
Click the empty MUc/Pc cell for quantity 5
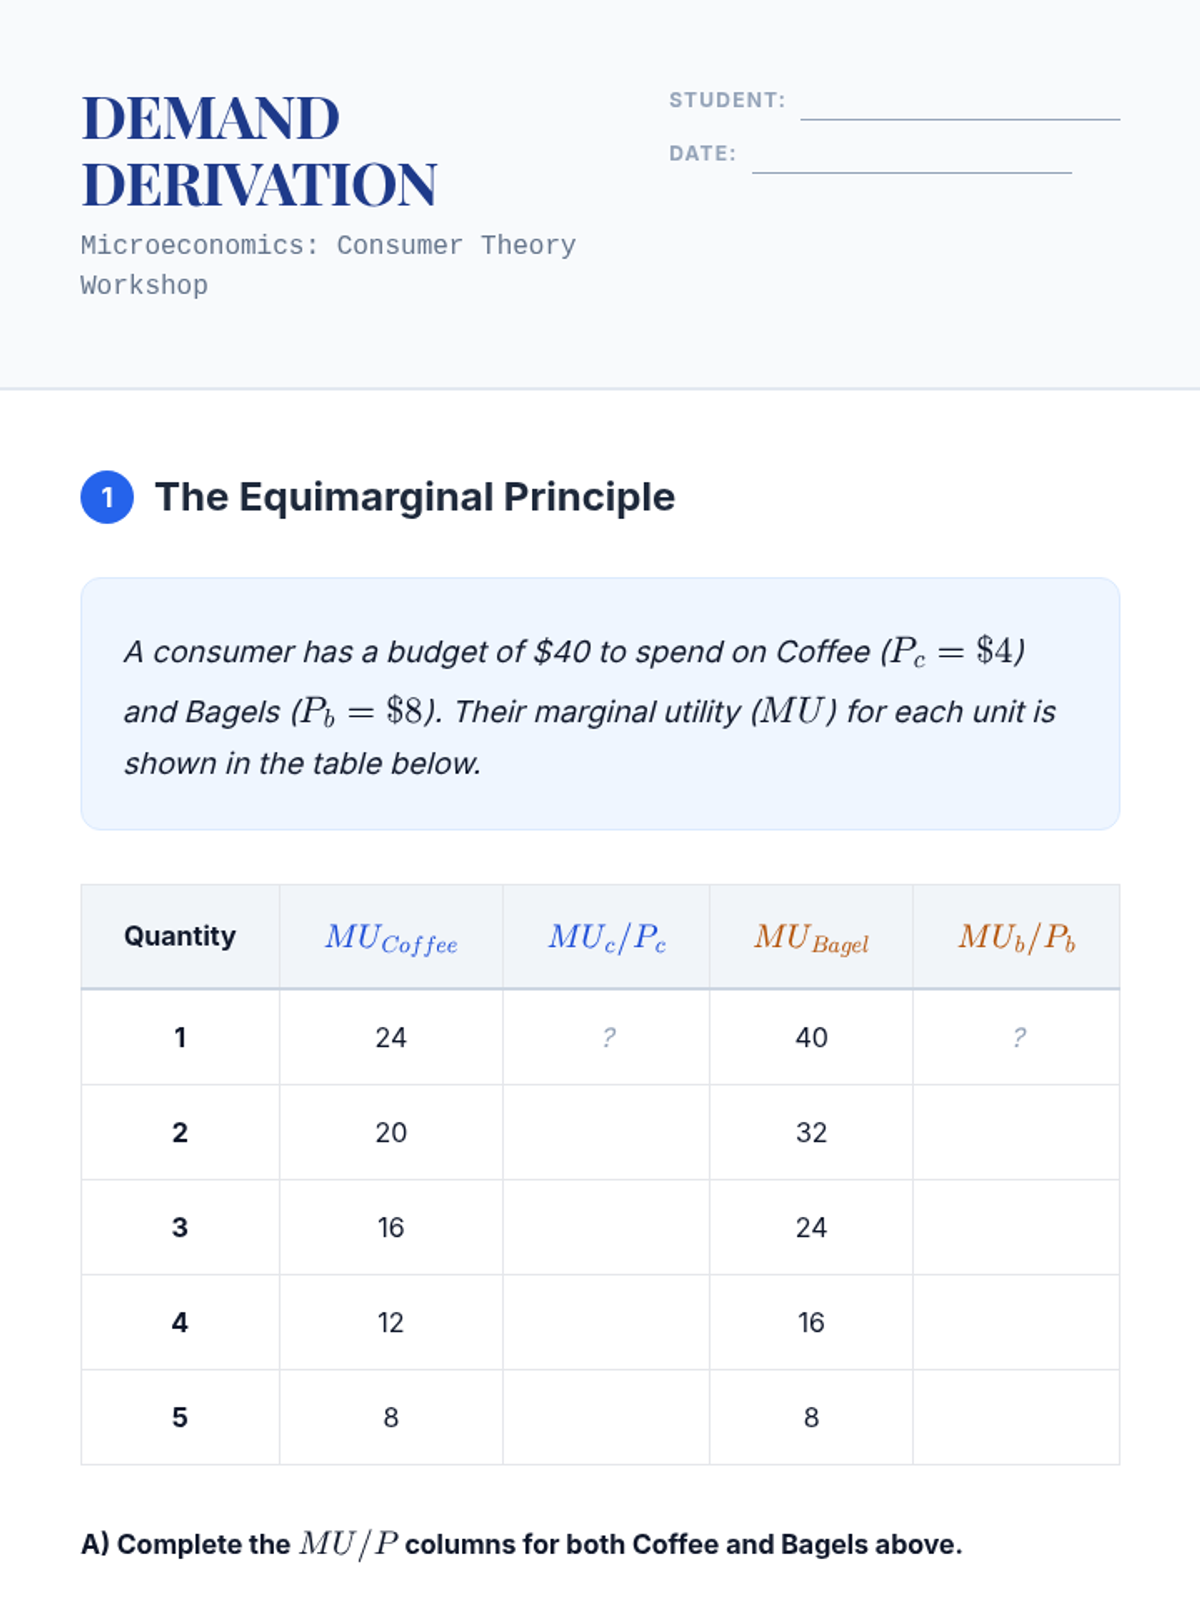tap(607, 1418)
